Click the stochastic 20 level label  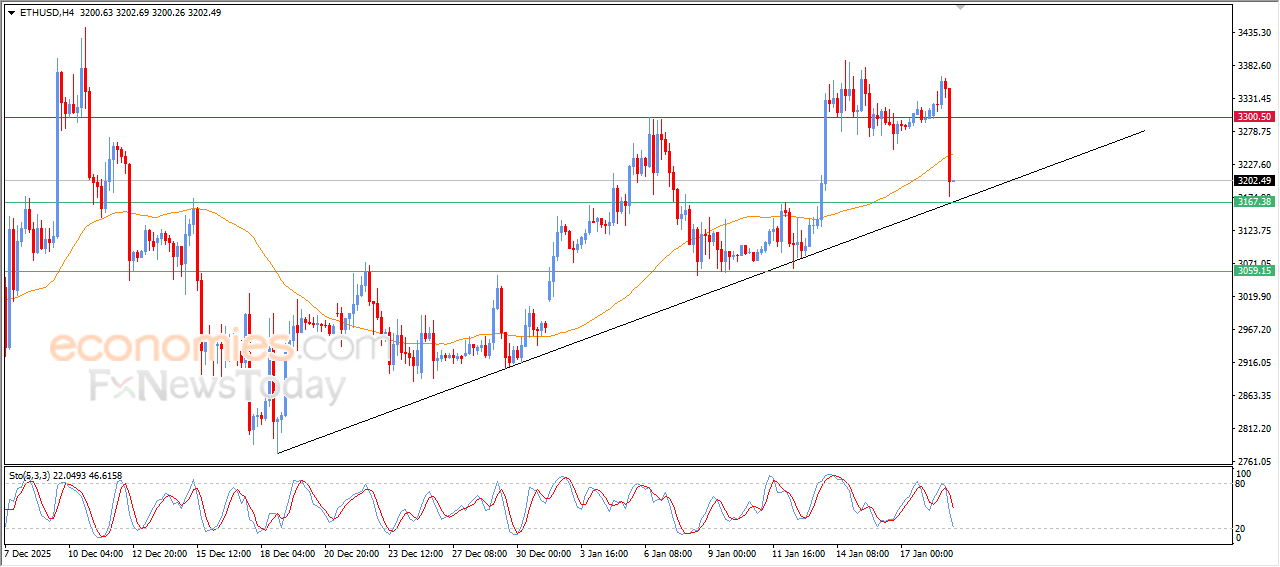point(1242,527)
